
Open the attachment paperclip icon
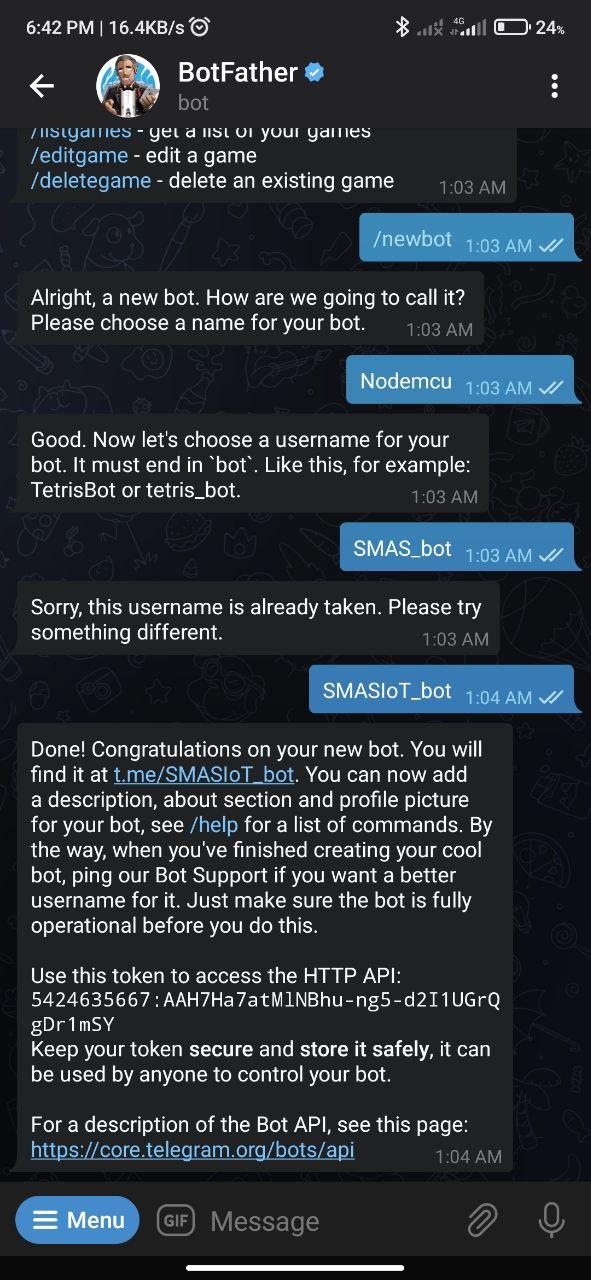pos(484,1220)
